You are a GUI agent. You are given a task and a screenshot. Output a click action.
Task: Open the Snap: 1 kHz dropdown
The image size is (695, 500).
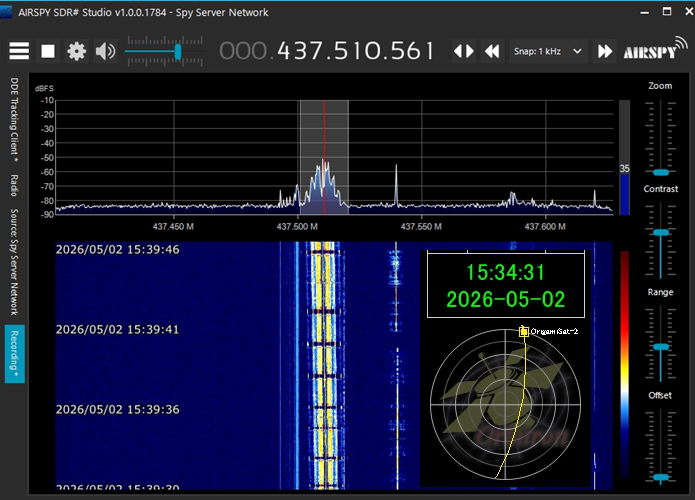tap(548, 51)
